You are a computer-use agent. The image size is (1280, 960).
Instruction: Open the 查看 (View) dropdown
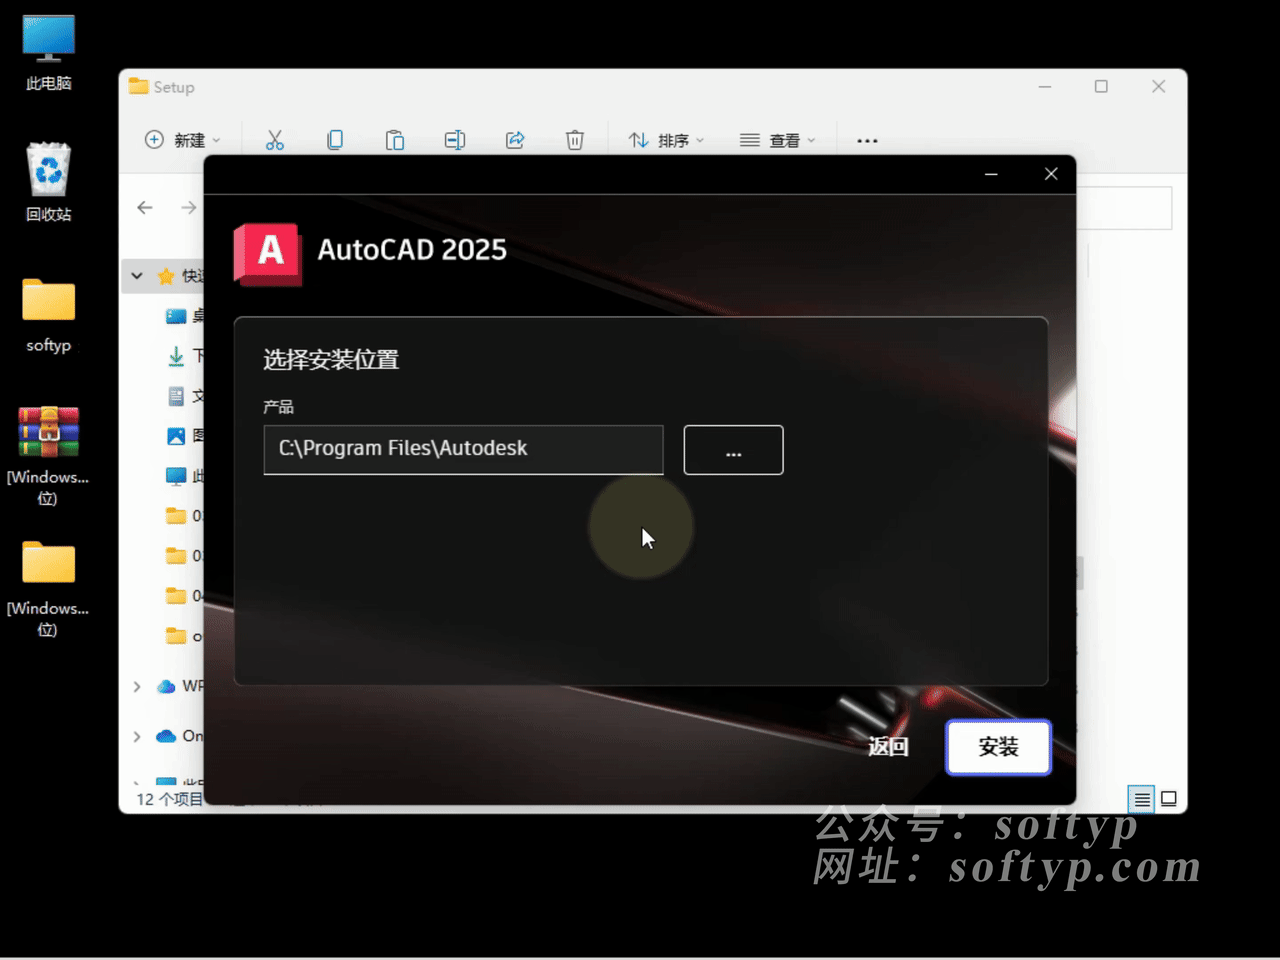point(777,140)
